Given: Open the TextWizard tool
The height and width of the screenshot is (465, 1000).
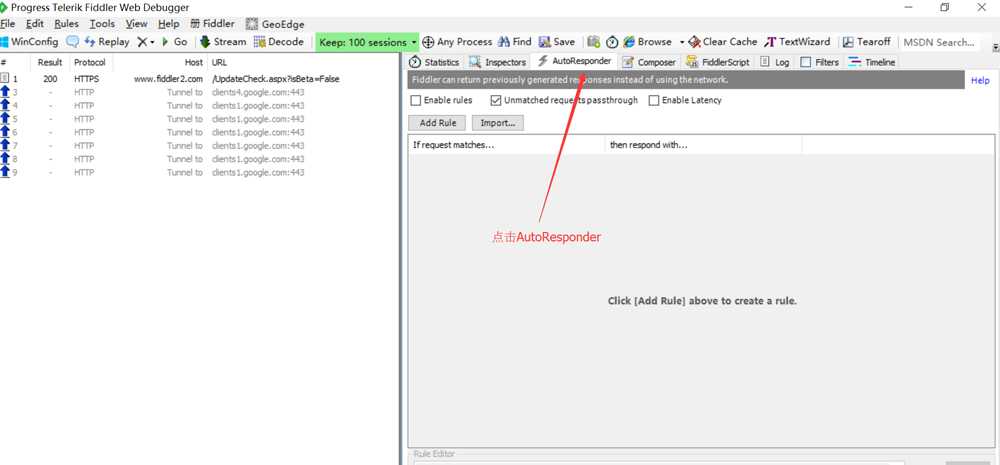Looking at the screenshot, I should [x=797, y=41].
